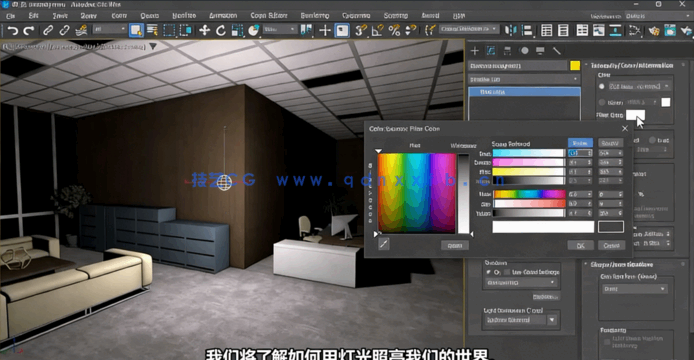Switch to the Display command panel
The width and height of the screenshot is (694, 360).
pyautogui.click(x=540, y=51)
